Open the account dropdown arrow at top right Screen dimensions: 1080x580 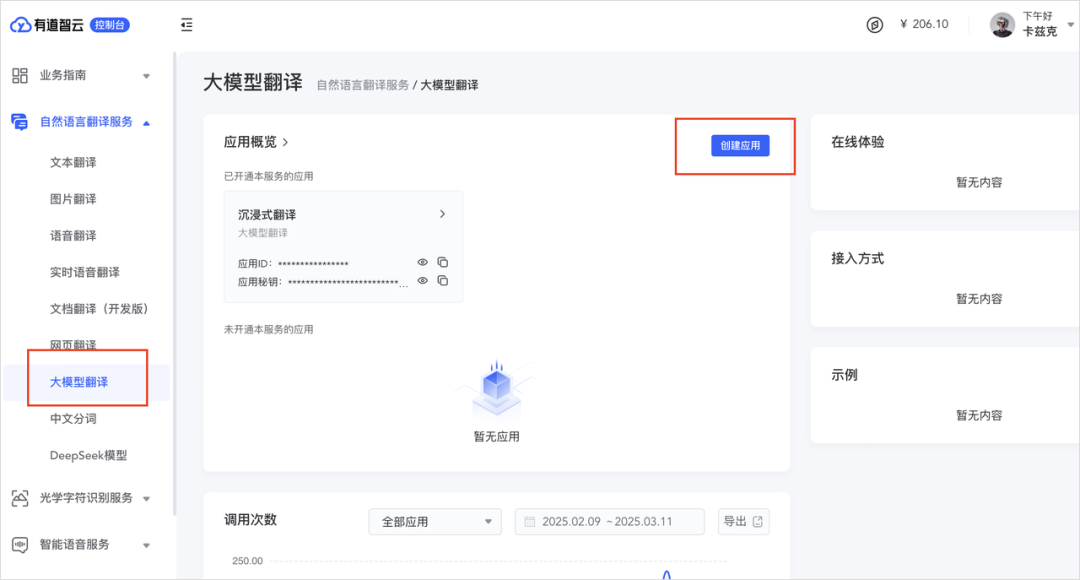coord(1070,25)
